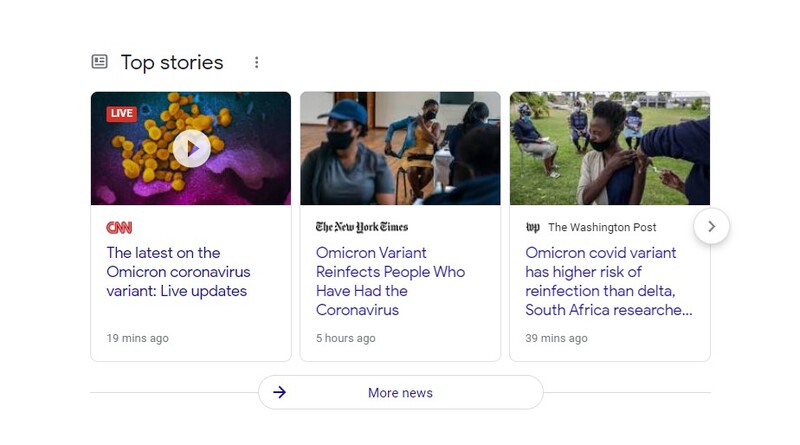Screen dimensions: 800x445
Task: Open the Omicron Variant Reinfects People headline
Action: tap(390, 281)
